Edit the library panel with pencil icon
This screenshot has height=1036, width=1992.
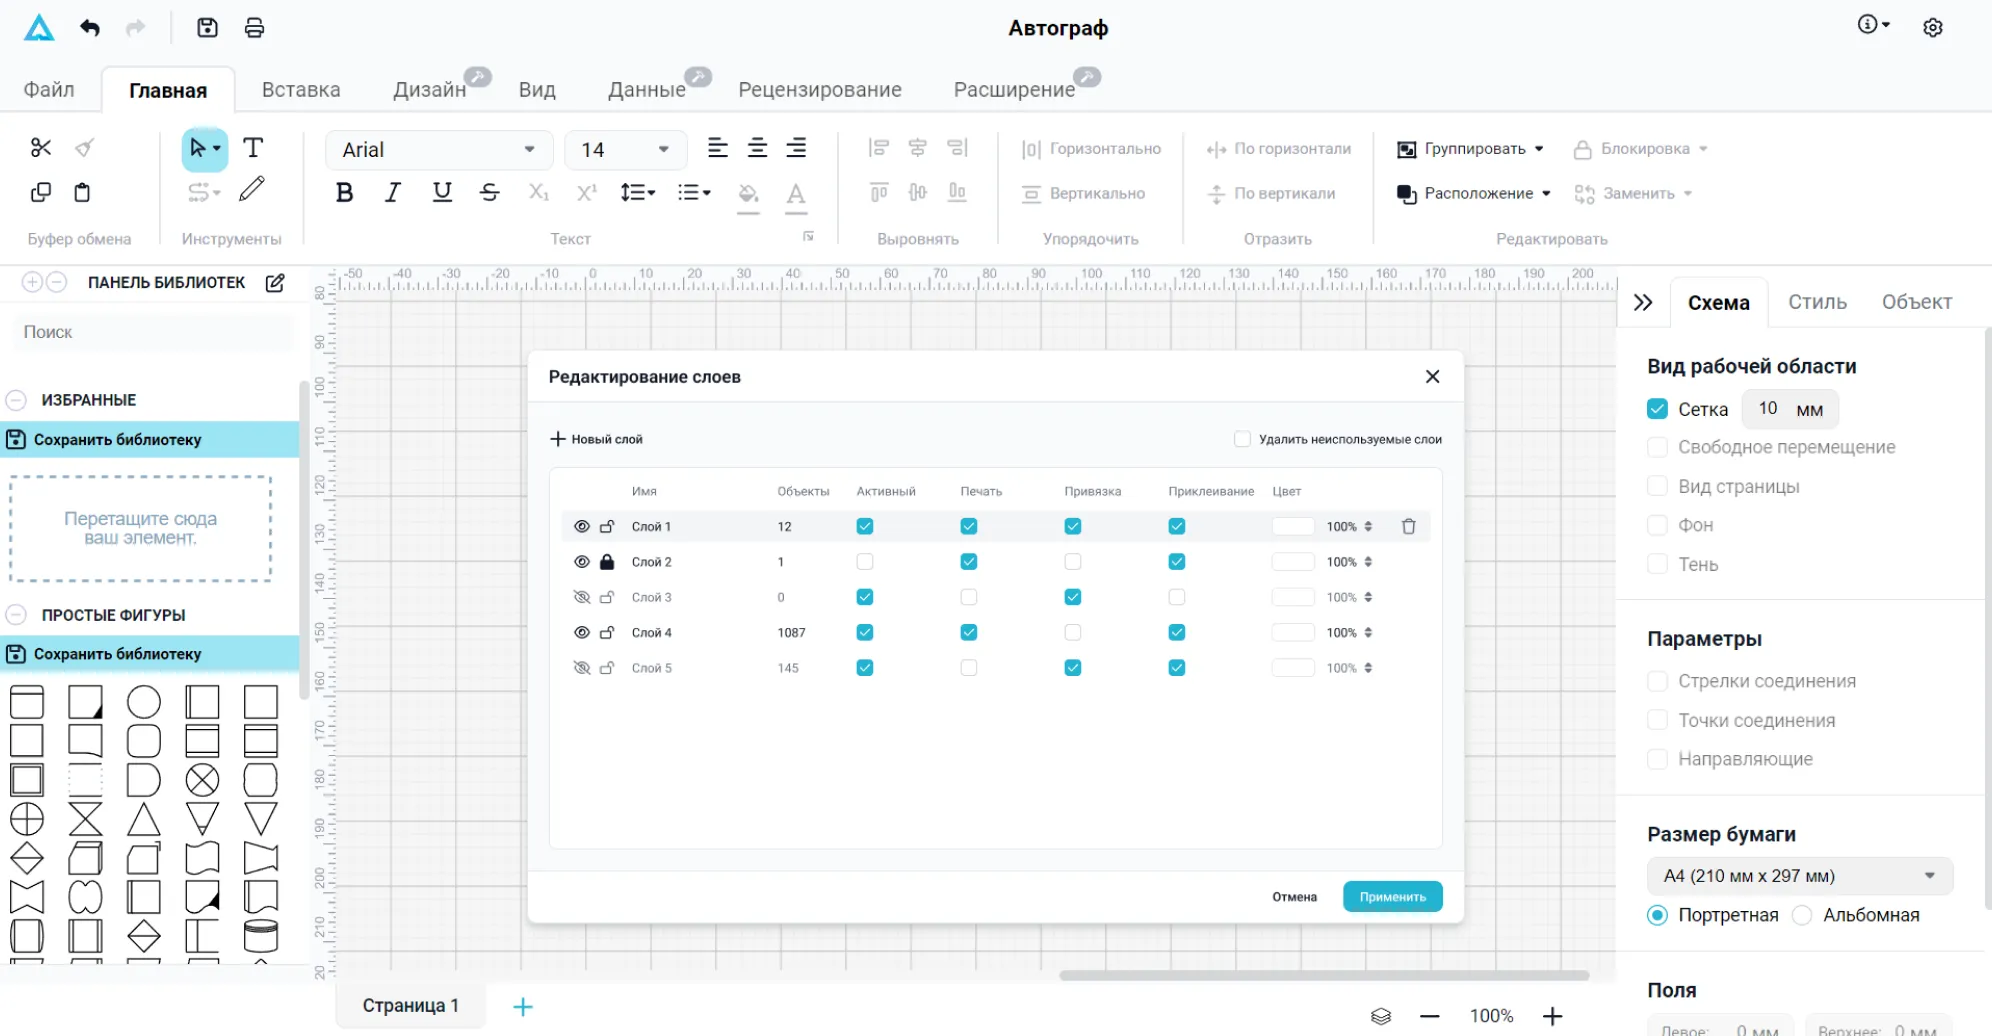[275, 283]
